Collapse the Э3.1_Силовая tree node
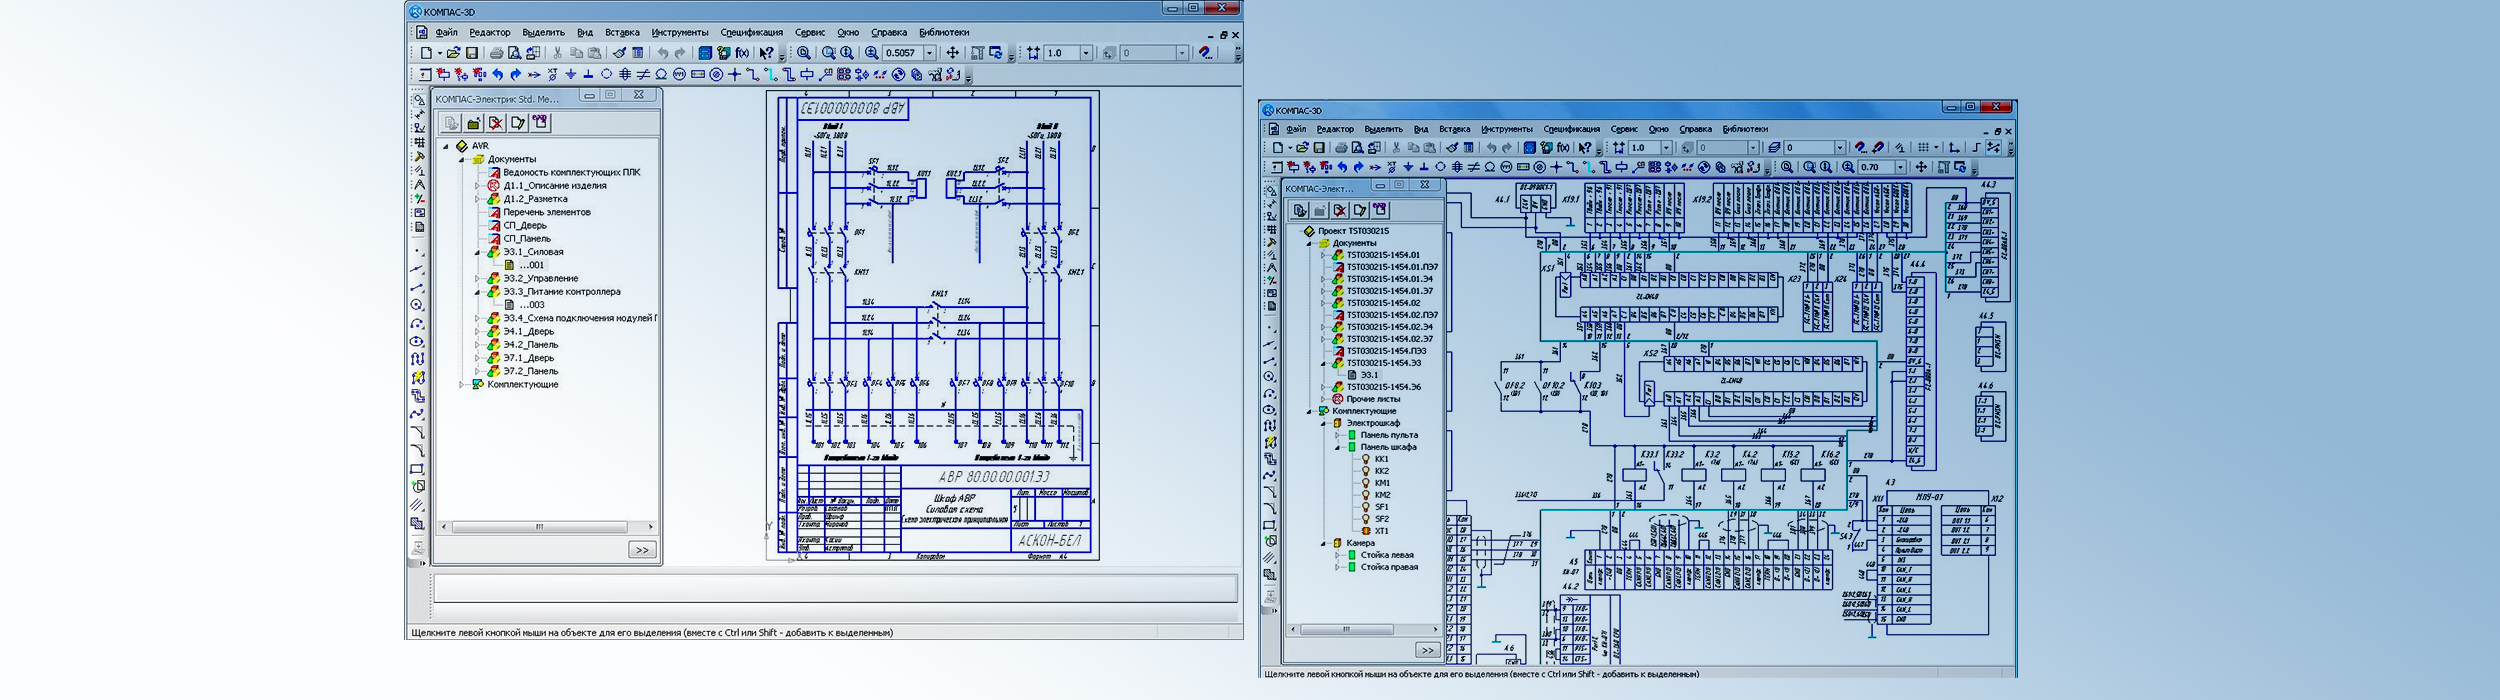This screenshot has height=700, width=2500. [x=477, y=253]
